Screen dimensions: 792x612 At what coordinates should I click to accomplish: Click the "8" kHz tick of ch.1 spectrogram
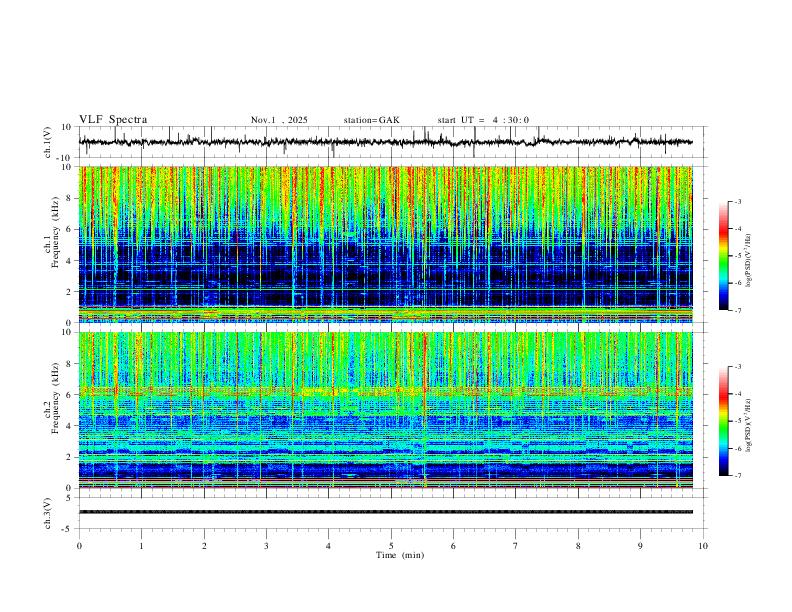(70, 198)
